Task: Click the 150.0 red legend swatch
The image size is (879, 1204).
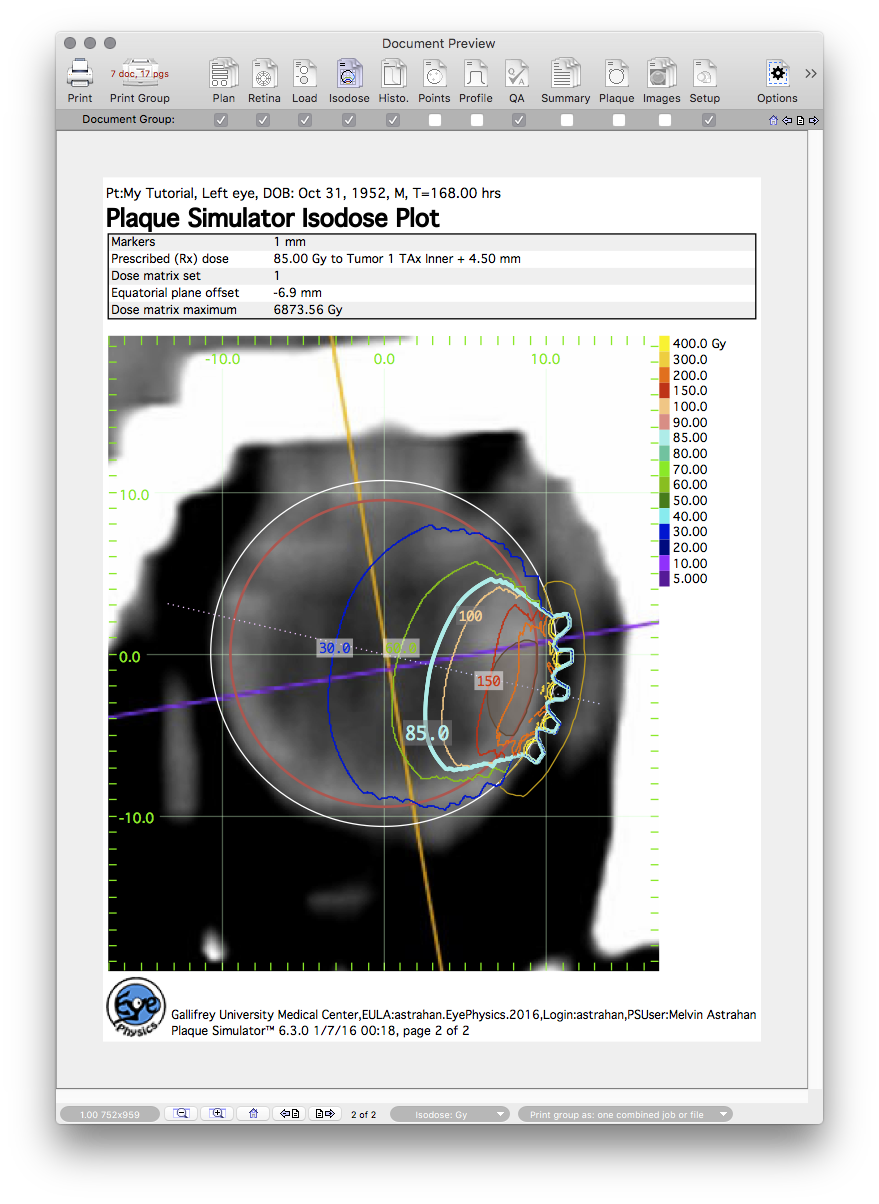Action: [665, 390]
